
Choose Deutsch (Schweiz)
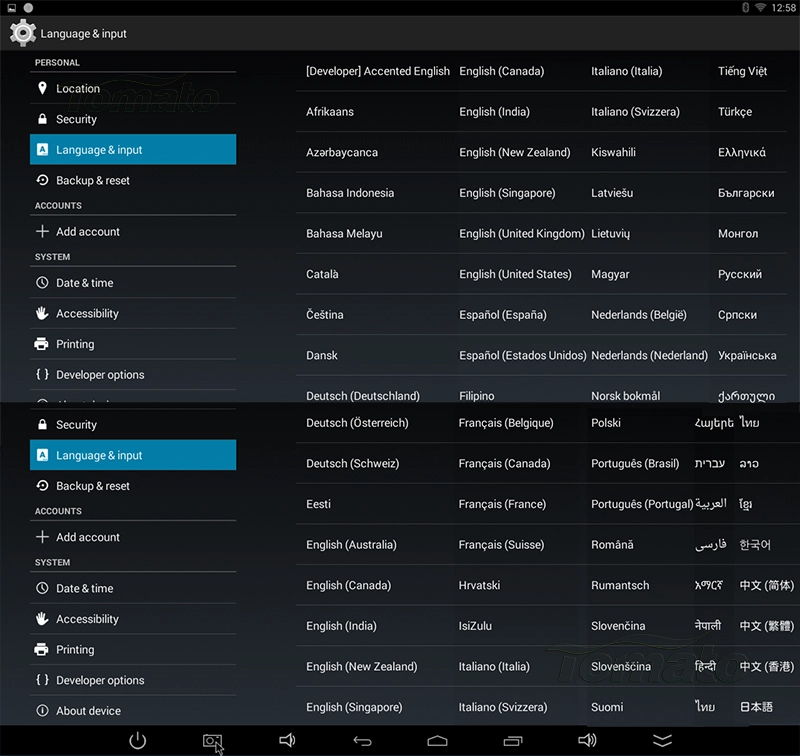click(x=353, y=464)
